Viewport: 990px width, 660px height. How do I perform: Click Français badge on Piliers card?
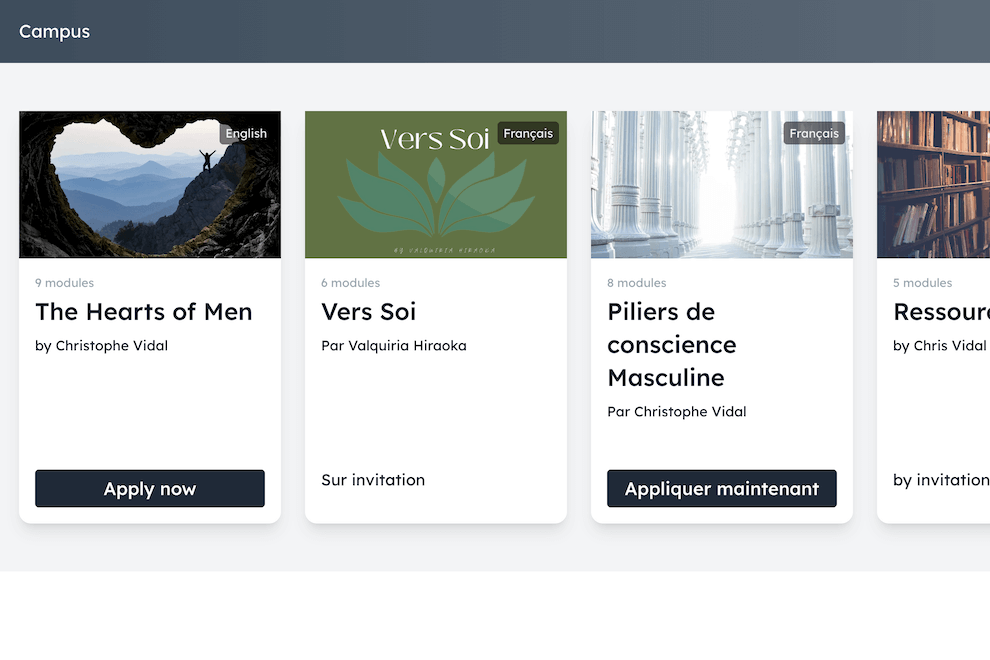click(x=814, y=133)
